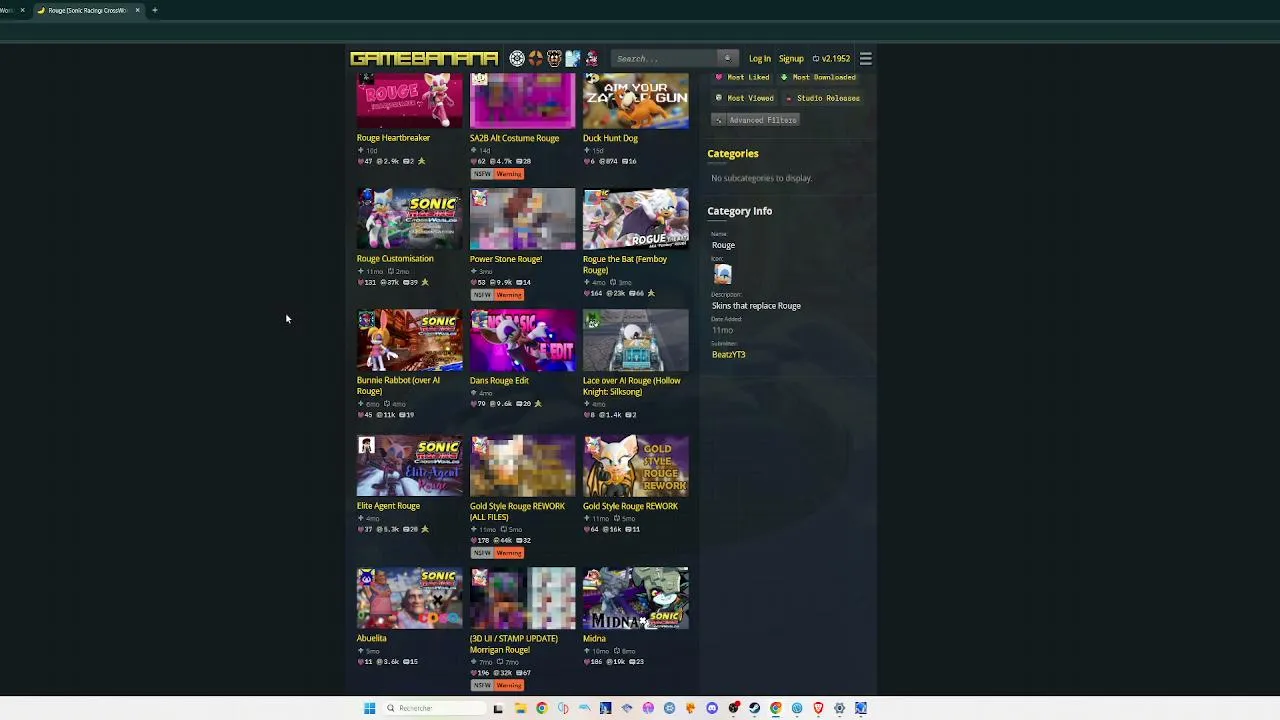The image size is (1280, 720).
Task: Open Steam from the taskbar
Action: click(x=754, y=708)
